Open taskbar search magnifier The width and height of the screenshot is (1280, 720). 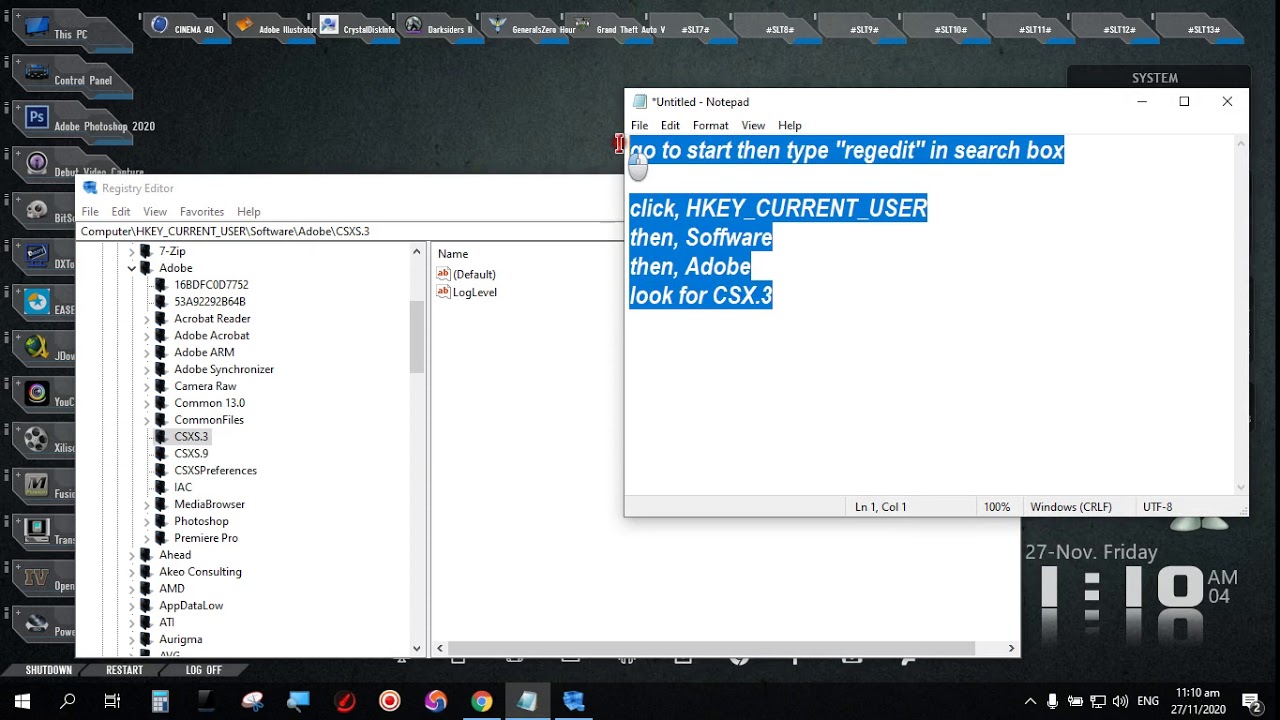pos(67,701)
